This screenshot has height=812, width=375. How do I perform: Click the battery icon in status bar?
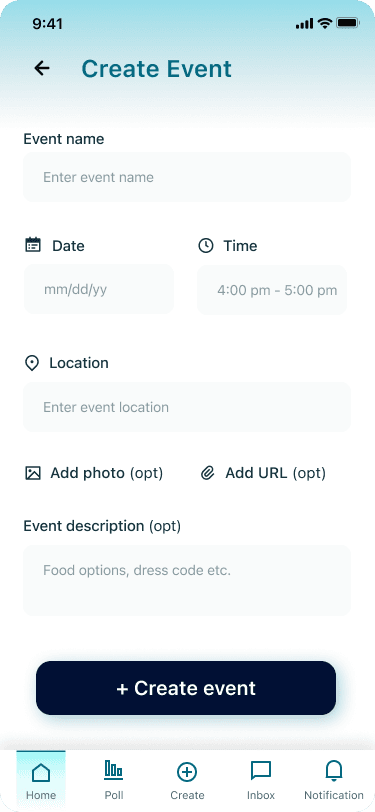click(x=348, y=23)
